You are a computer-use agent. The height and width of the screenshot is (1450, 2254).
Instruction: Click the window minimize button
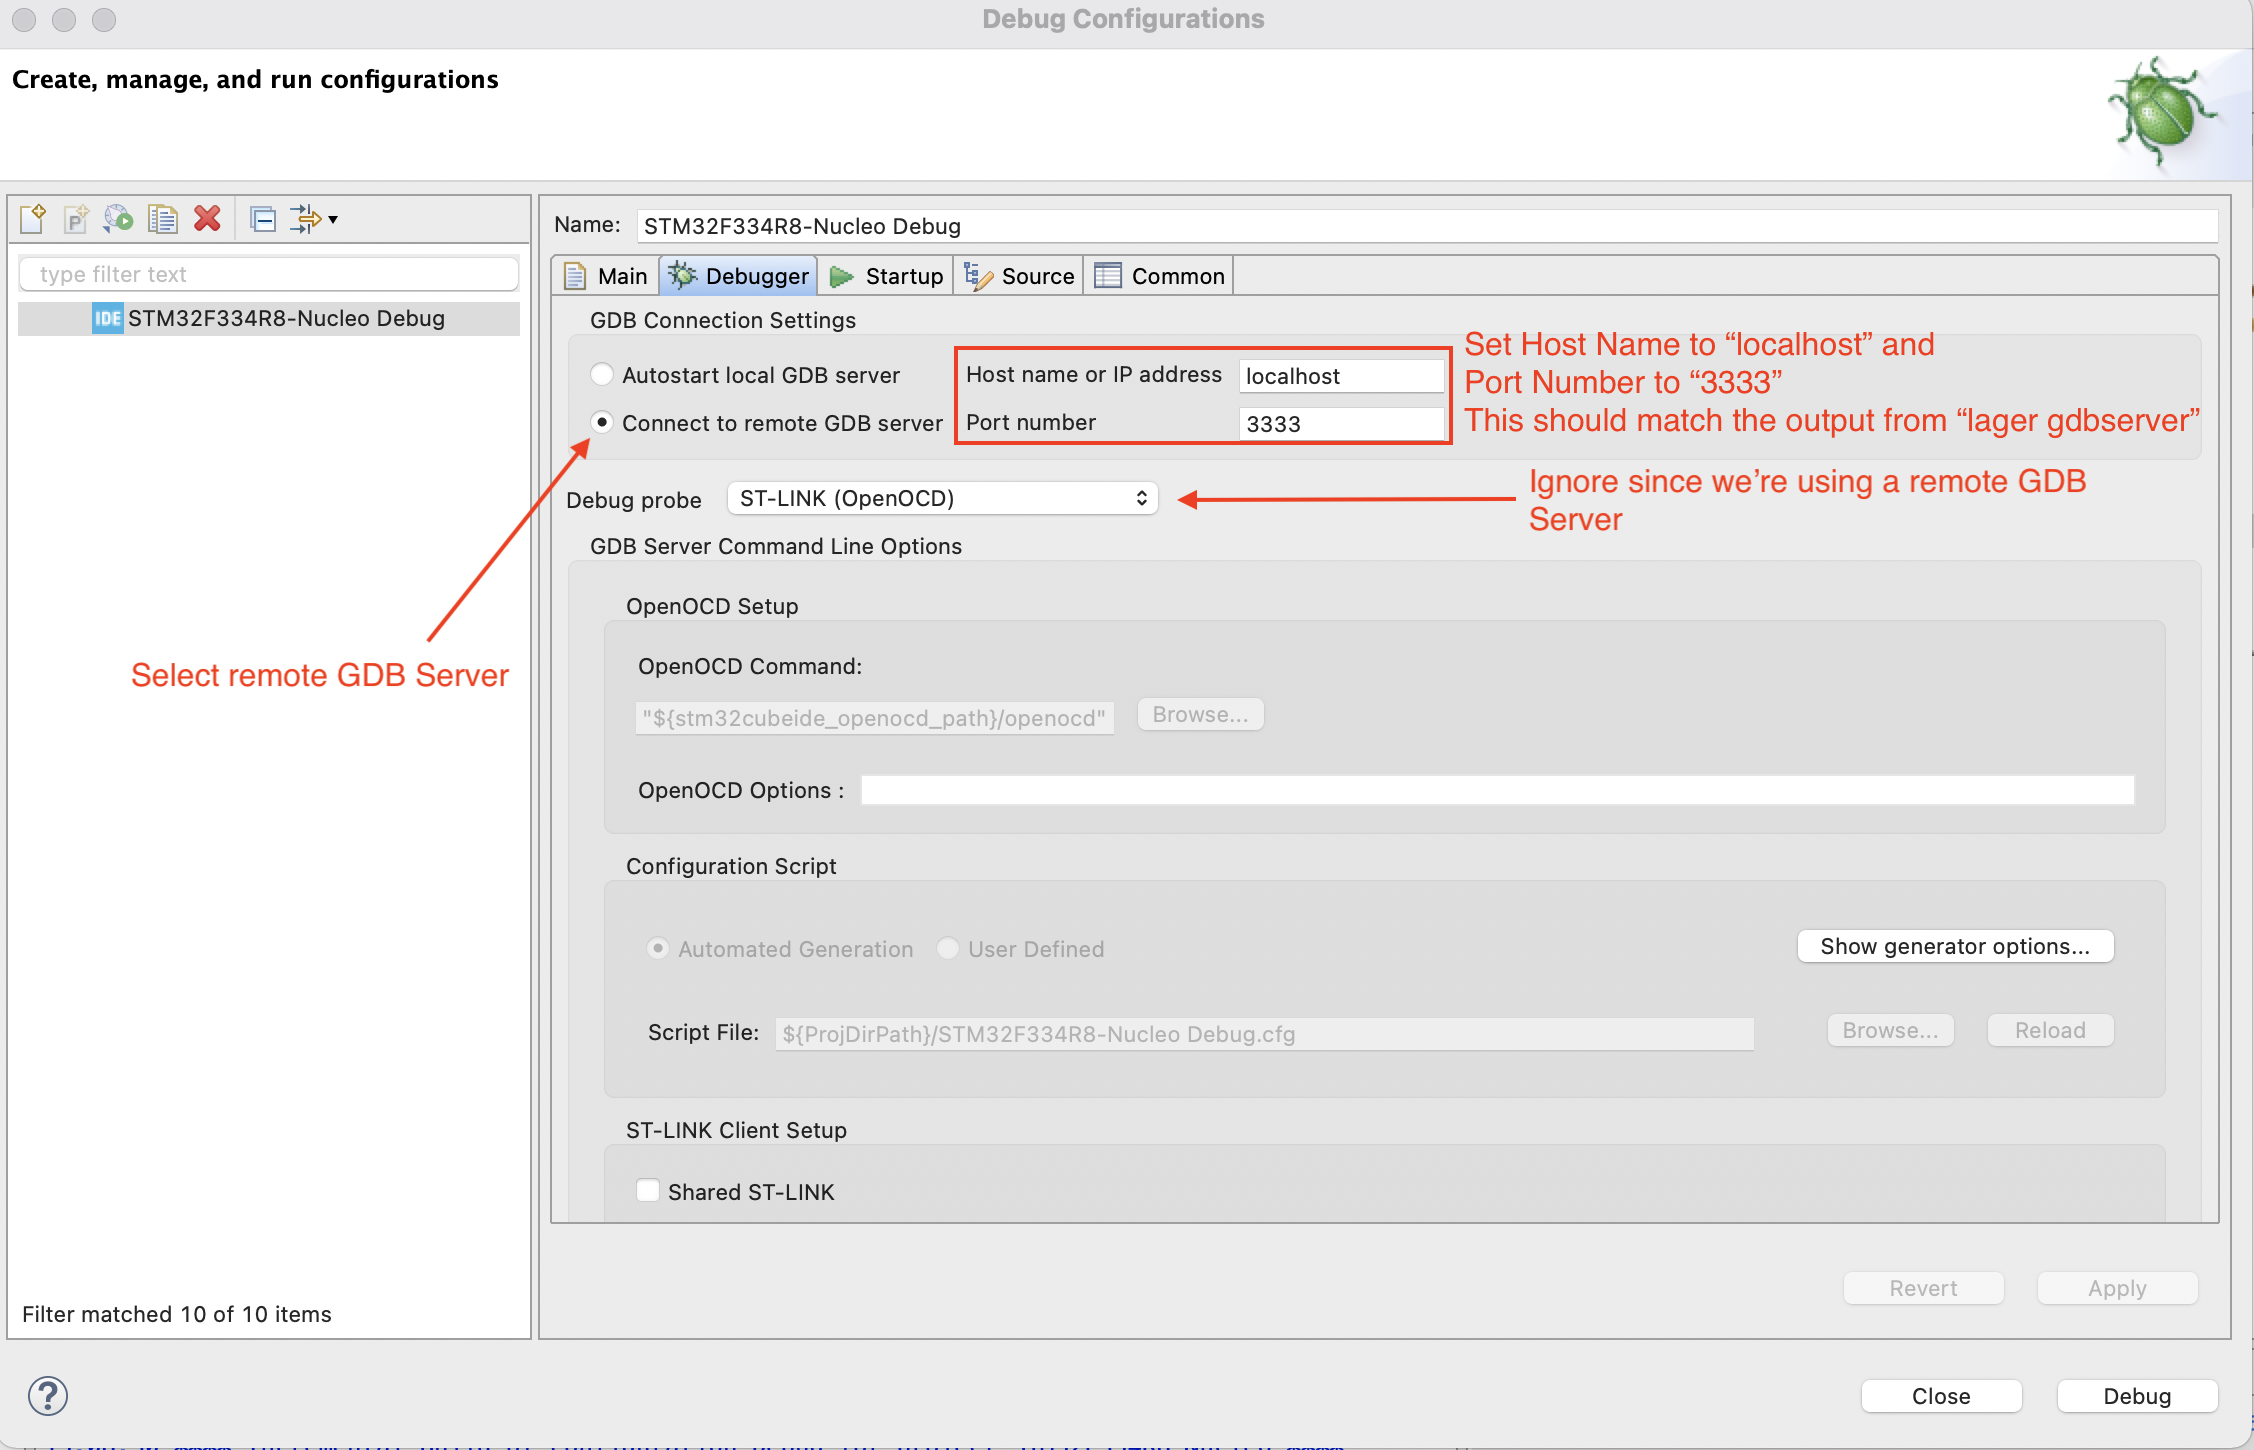(x=64, y=19)
